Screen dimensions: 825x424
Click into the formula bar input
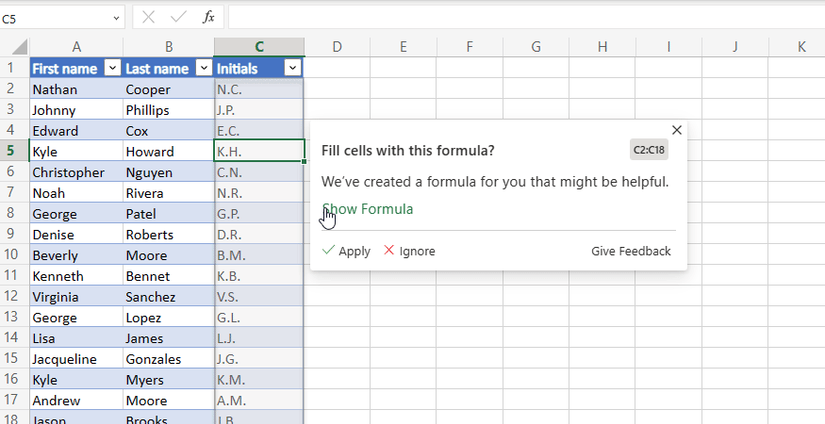click(526, 17)
